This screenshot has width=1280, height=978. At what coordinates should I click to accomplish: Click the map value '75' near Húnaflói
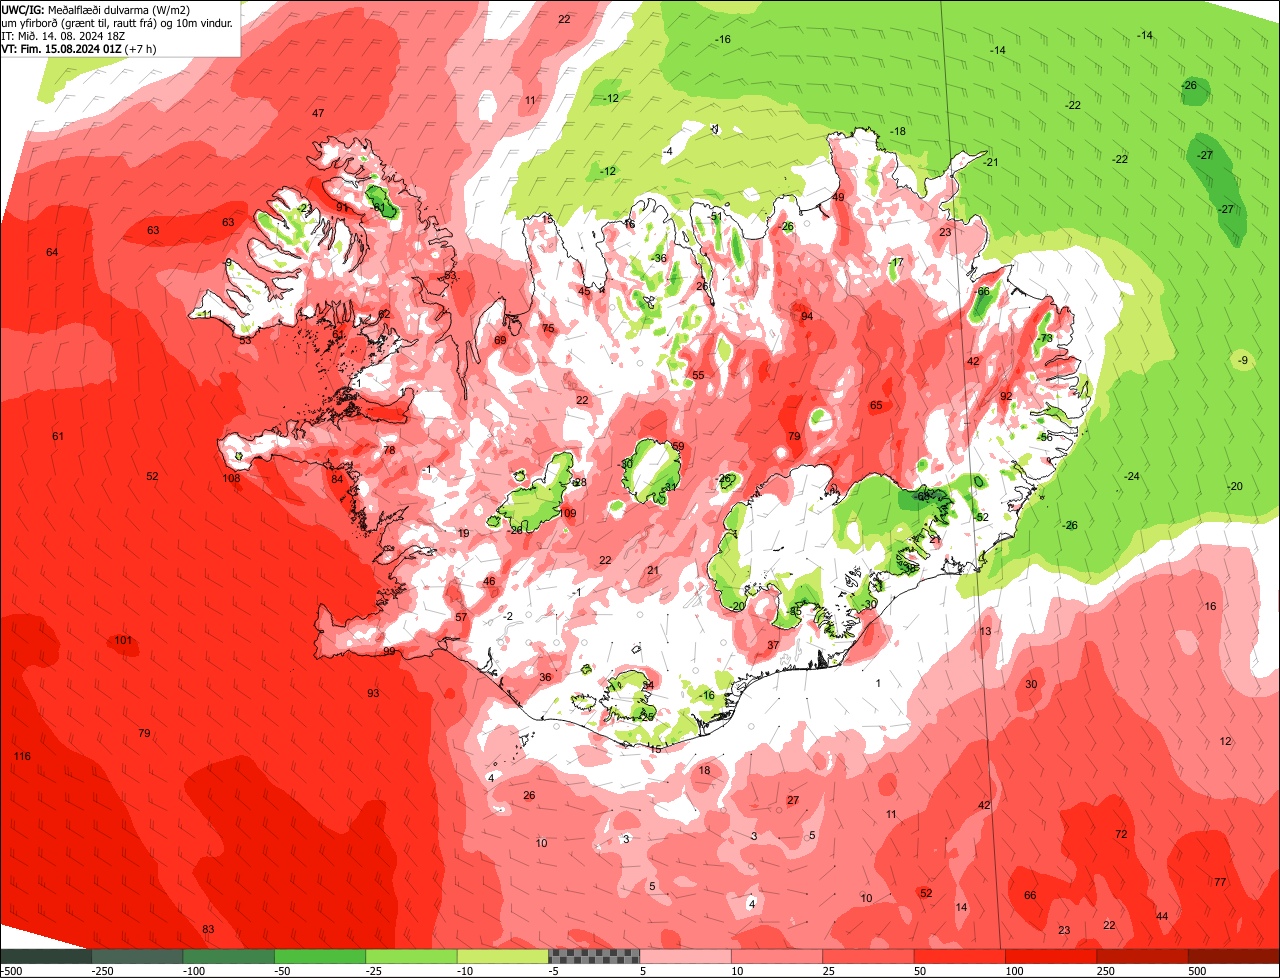(x=548, y=328)
